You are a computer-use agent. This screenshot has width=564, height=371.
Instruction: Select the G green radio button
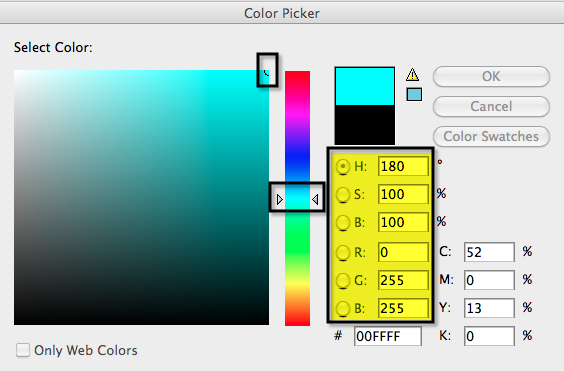point(343,280)
